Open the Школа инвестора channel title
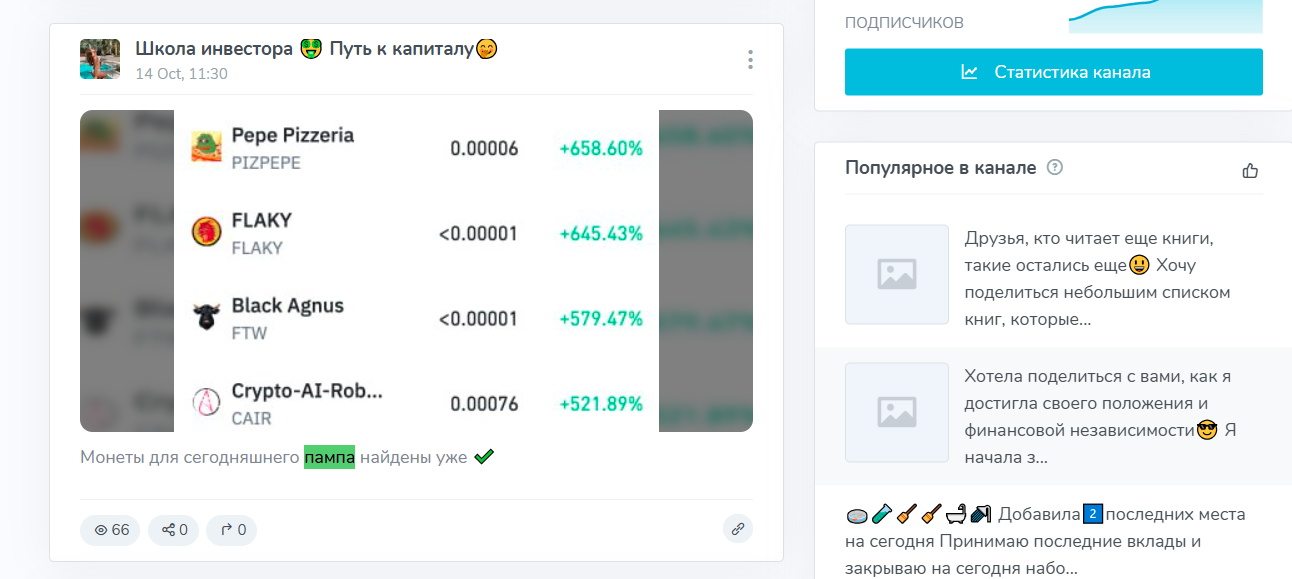1292x579 pixels. click(316, 49)
